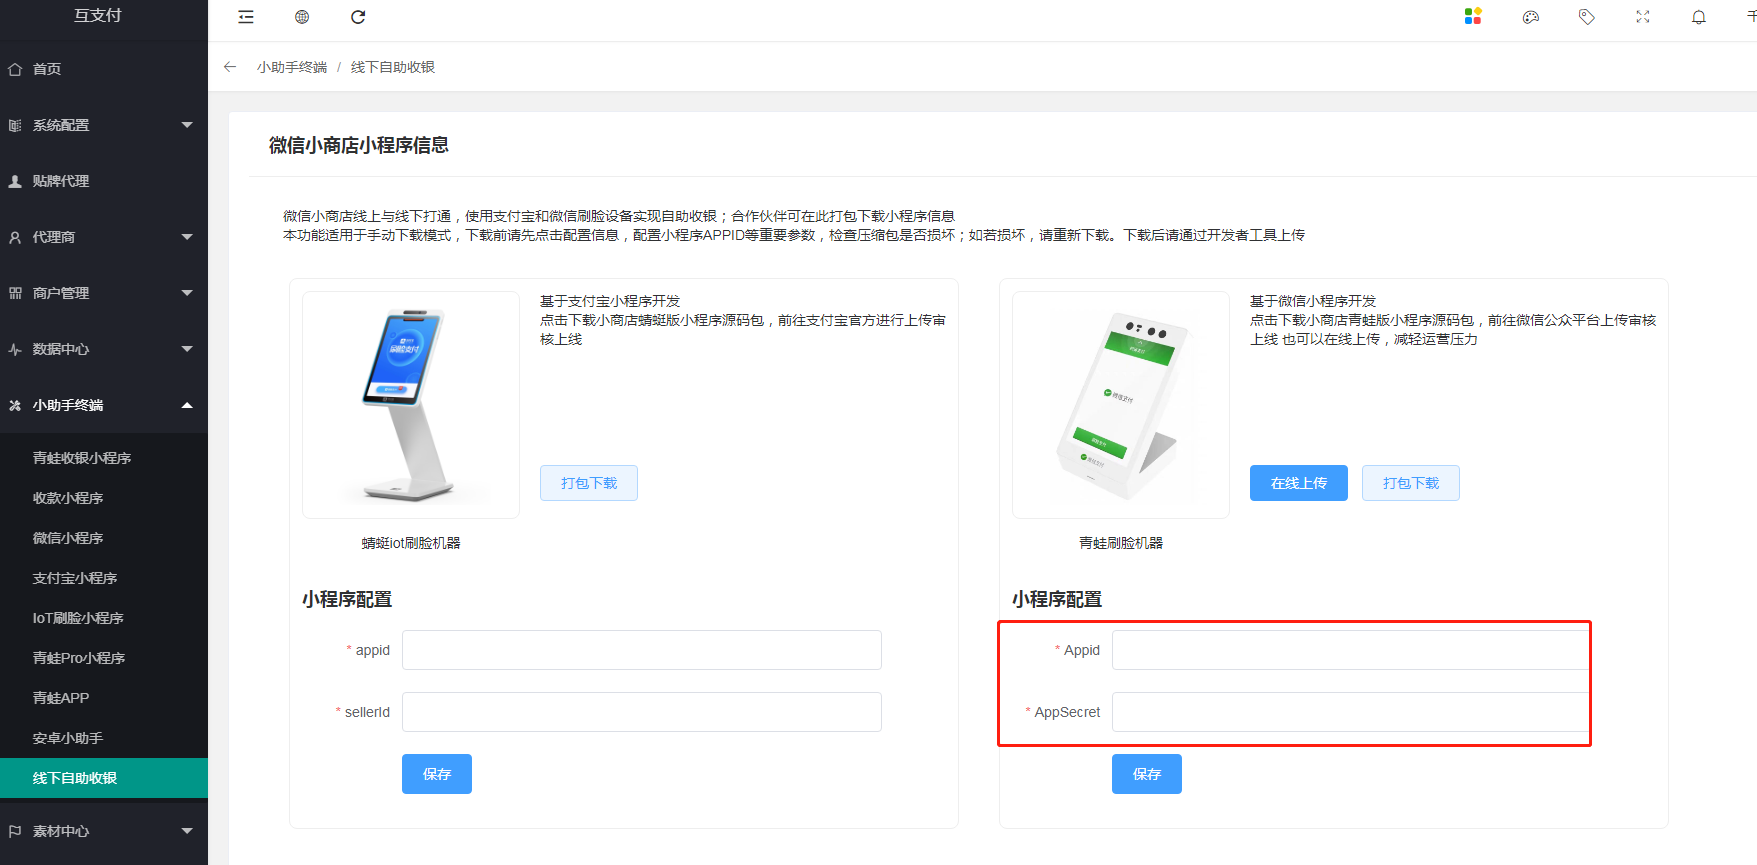
Task: Open notifications bell icon
Action: 1699,17
